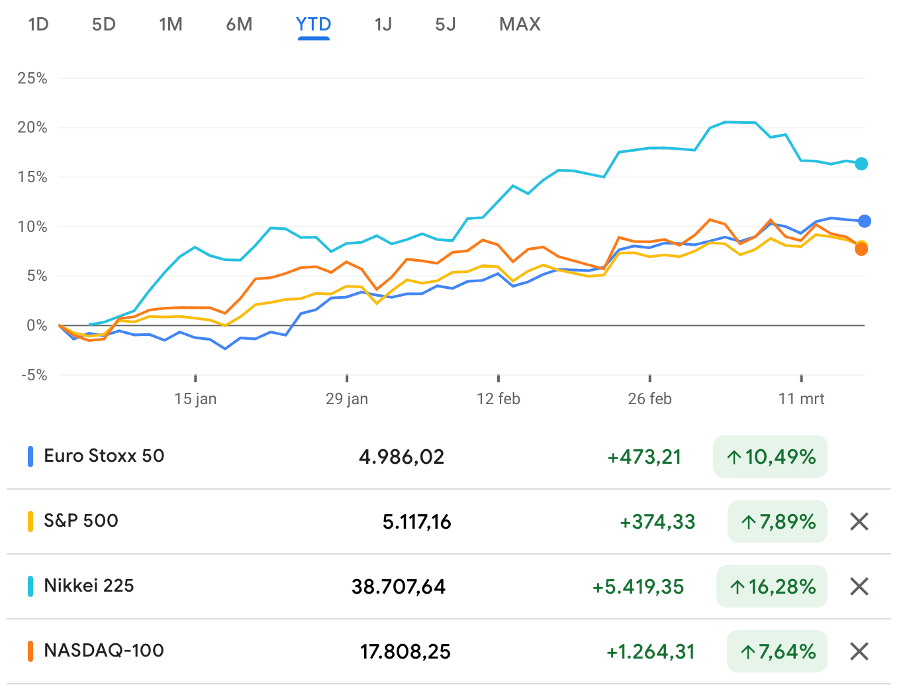Screen dimensions: 908x698
Task: Click the -5% y-axis label
Action: pyautogui.click(x=34, y=375)
